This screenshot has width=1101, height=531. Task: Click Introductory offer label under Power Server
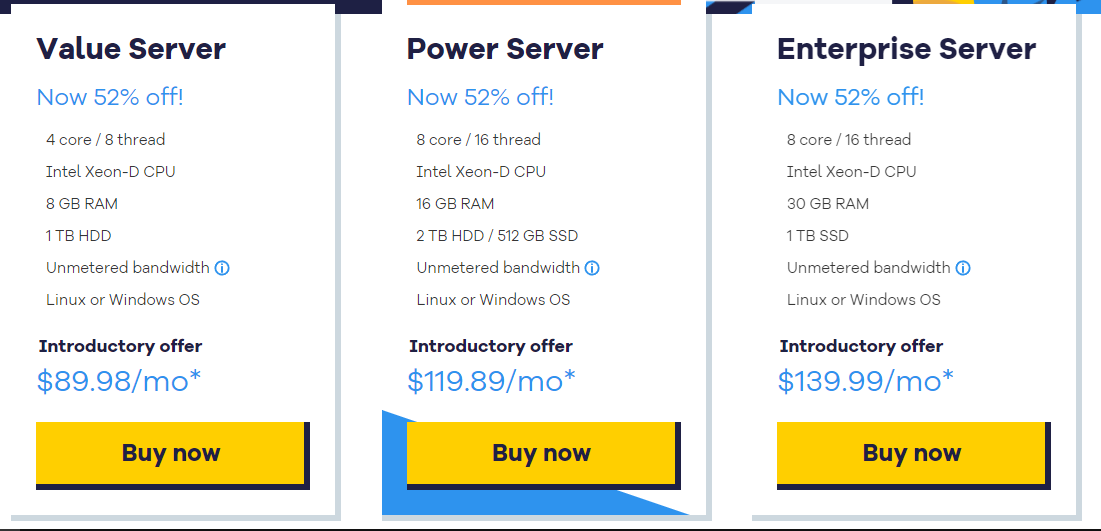(491, 346)
